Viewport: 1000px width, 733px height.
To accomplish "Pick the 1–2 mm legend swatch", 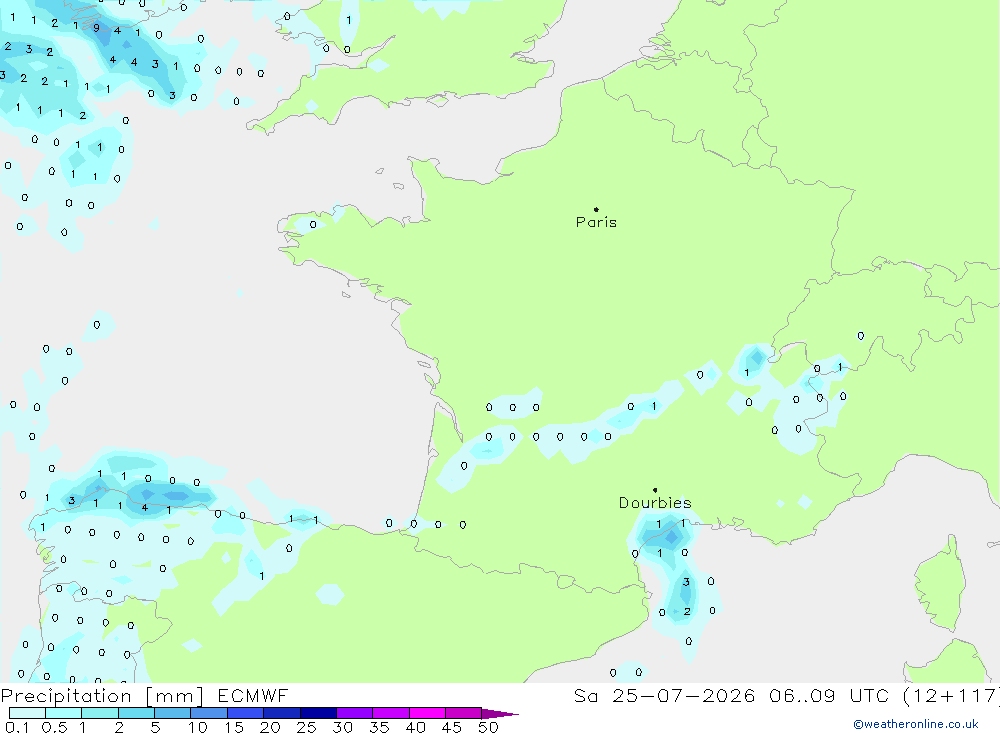I will click(100, 713).
